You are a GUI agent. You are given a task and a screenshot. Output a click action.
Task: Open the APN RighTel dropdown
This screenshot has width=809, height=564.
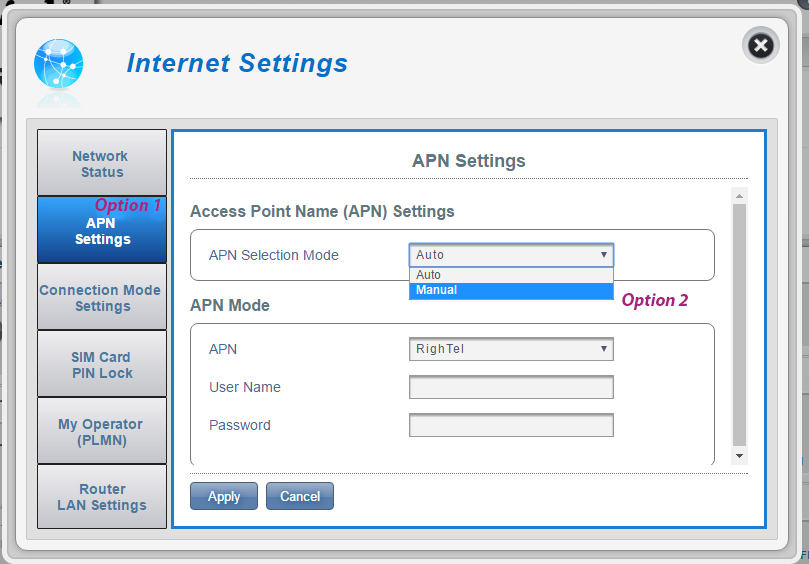(x=511, y=349)
